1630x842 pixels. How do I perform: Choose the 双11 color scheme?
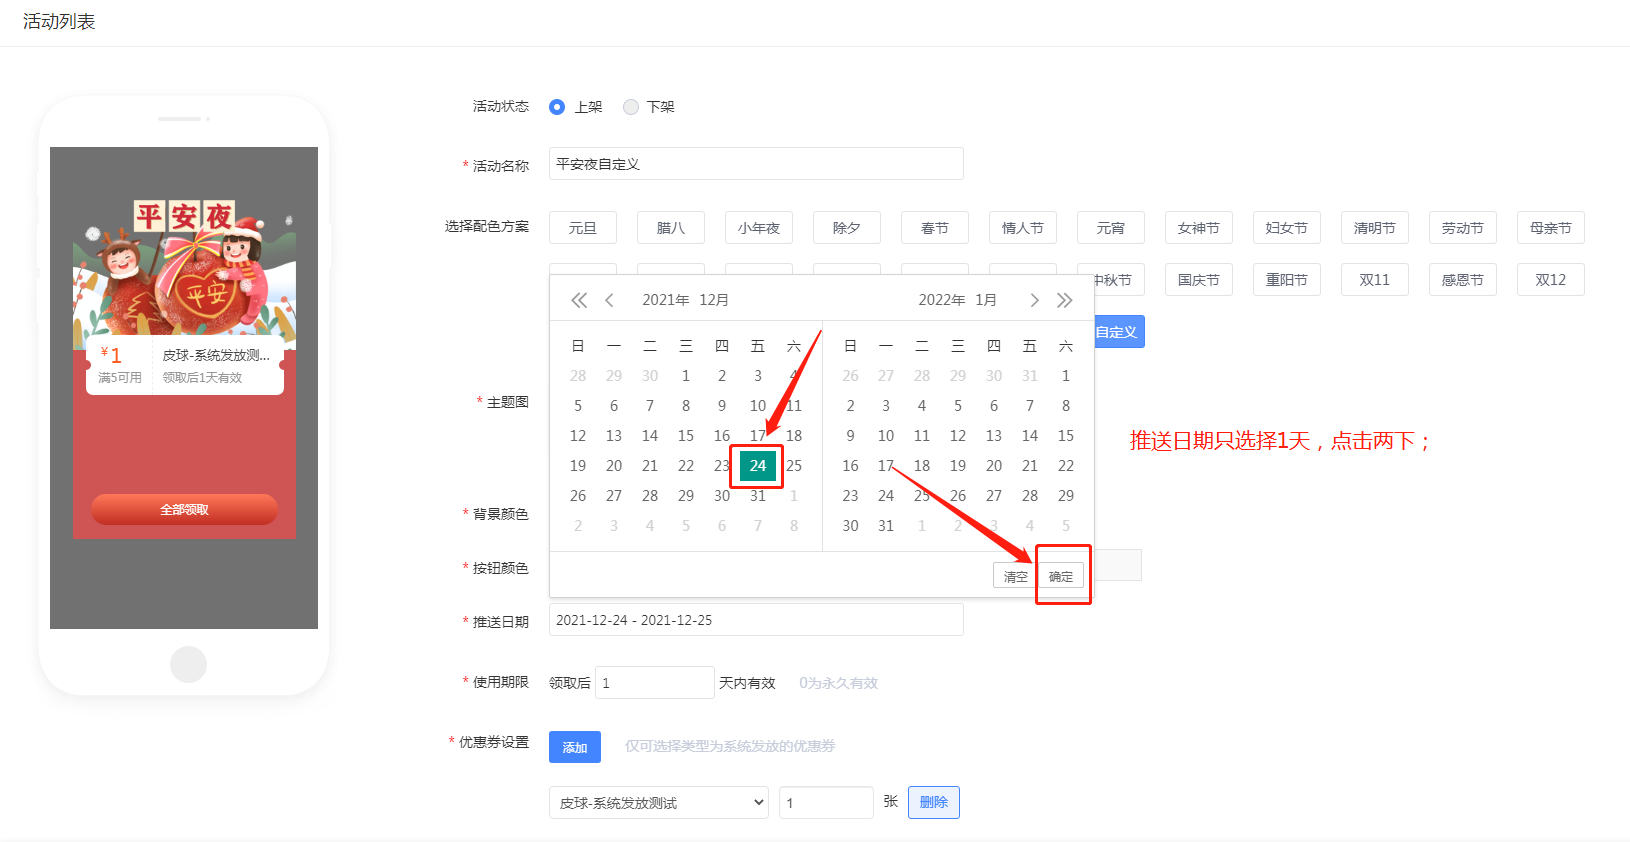[x=1375, y=280]
